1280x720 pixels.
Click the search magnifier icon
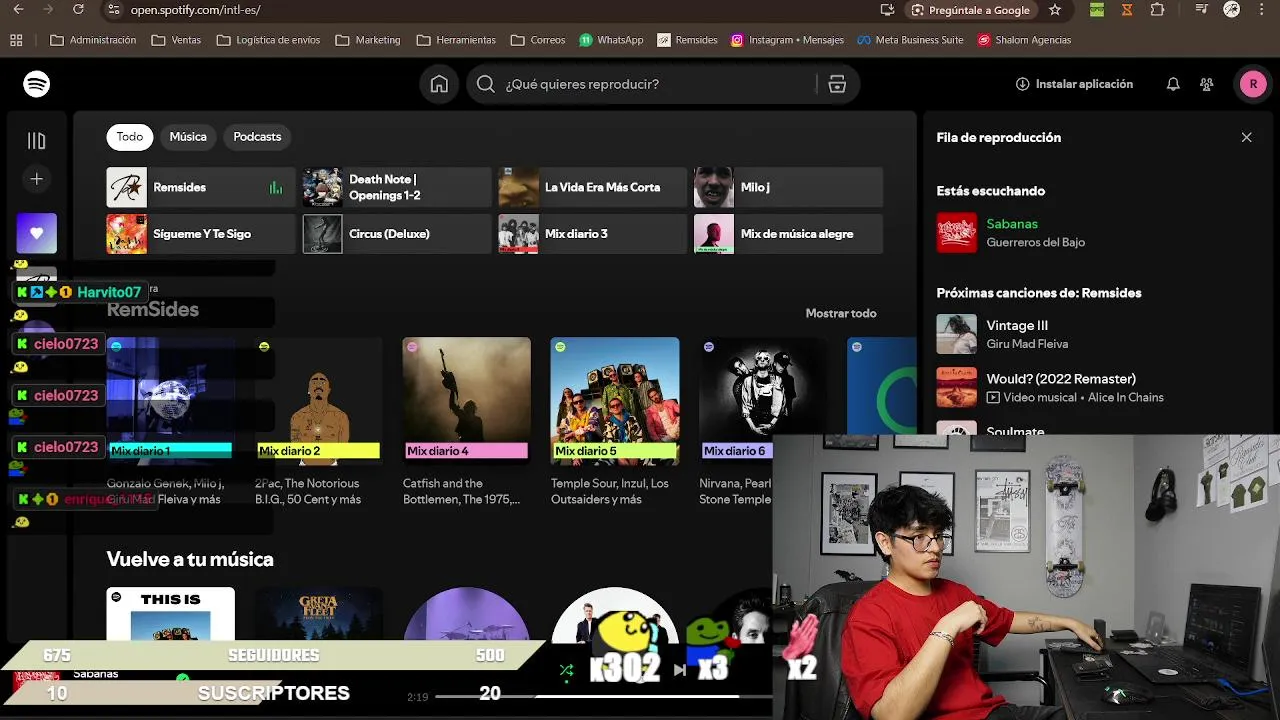click(486, 84)
